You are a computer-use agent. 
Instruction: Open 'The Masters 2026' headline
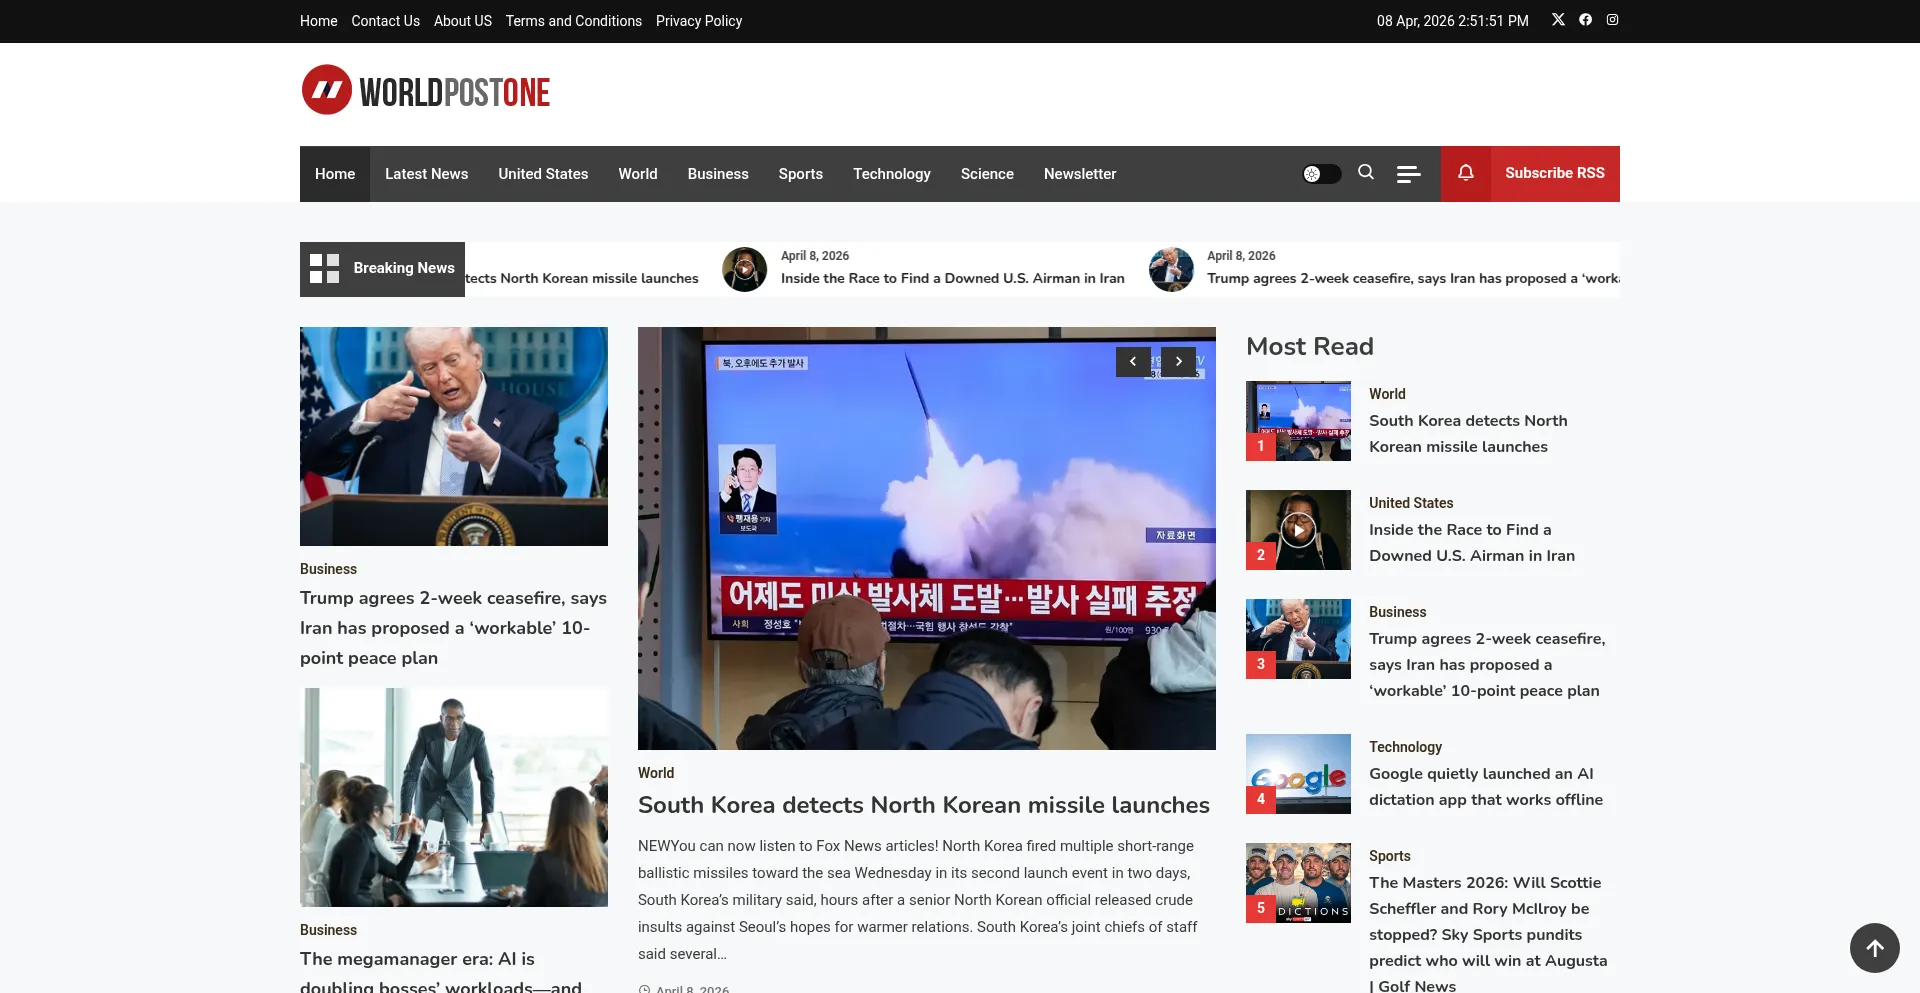coord(1488,934)
